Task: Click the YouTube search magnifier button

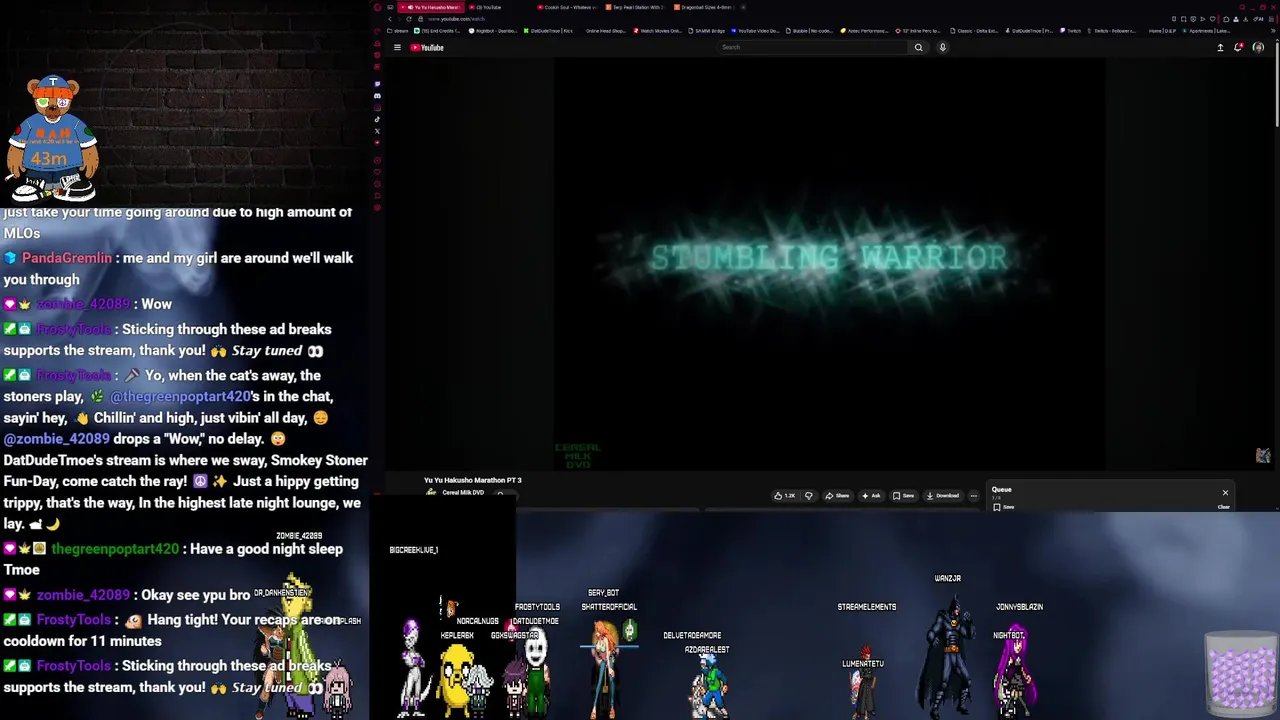Action: [x=918, y=47]
